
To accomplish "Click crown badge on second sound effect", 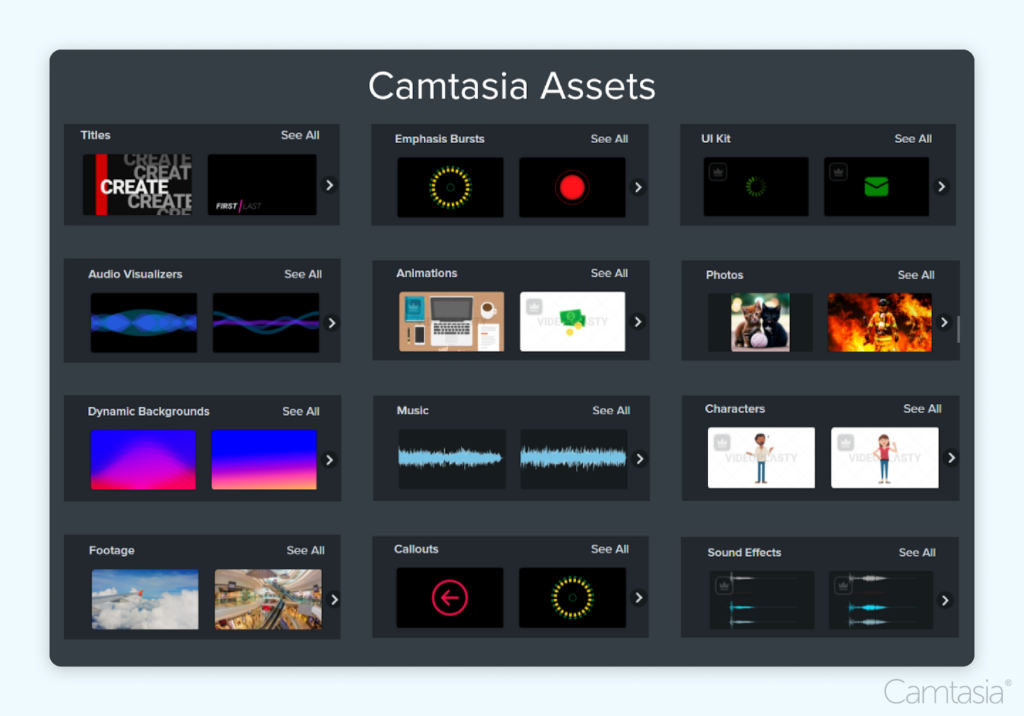I will 843,586.
